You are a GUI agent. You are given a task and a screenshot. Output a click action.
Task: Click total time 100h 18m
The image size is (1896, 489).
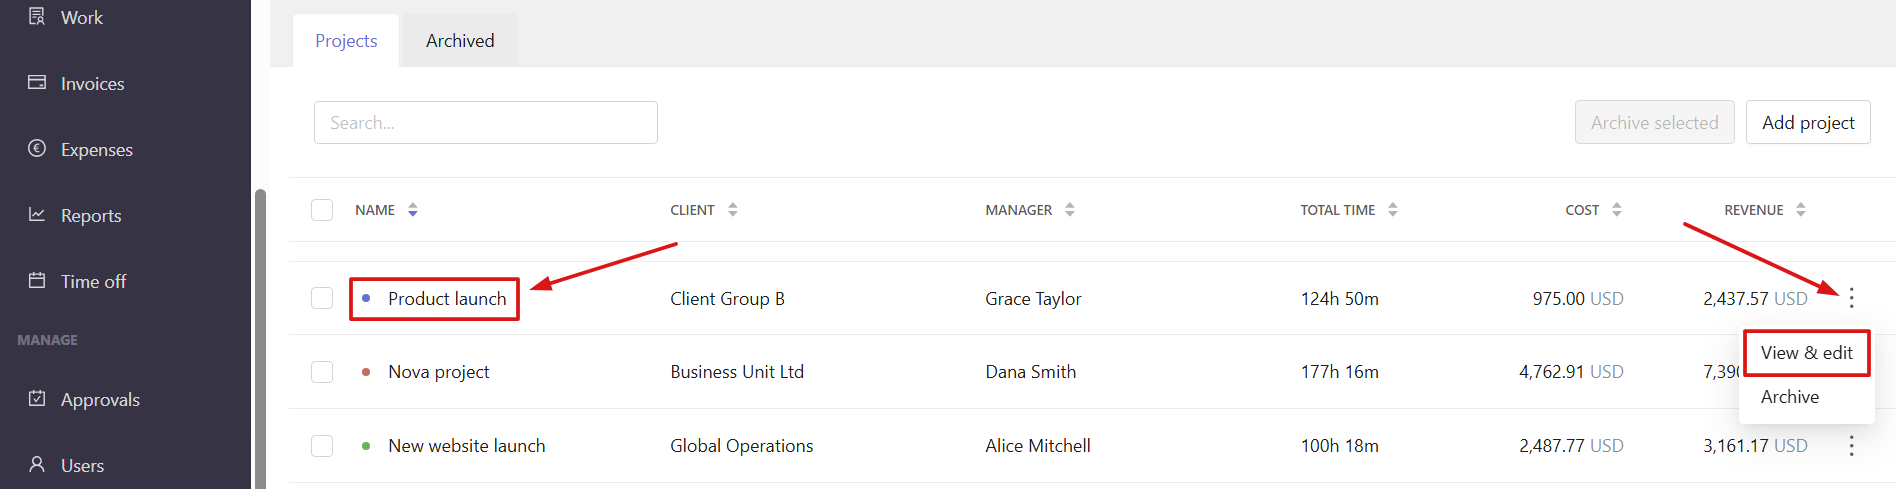(1339, 446)
